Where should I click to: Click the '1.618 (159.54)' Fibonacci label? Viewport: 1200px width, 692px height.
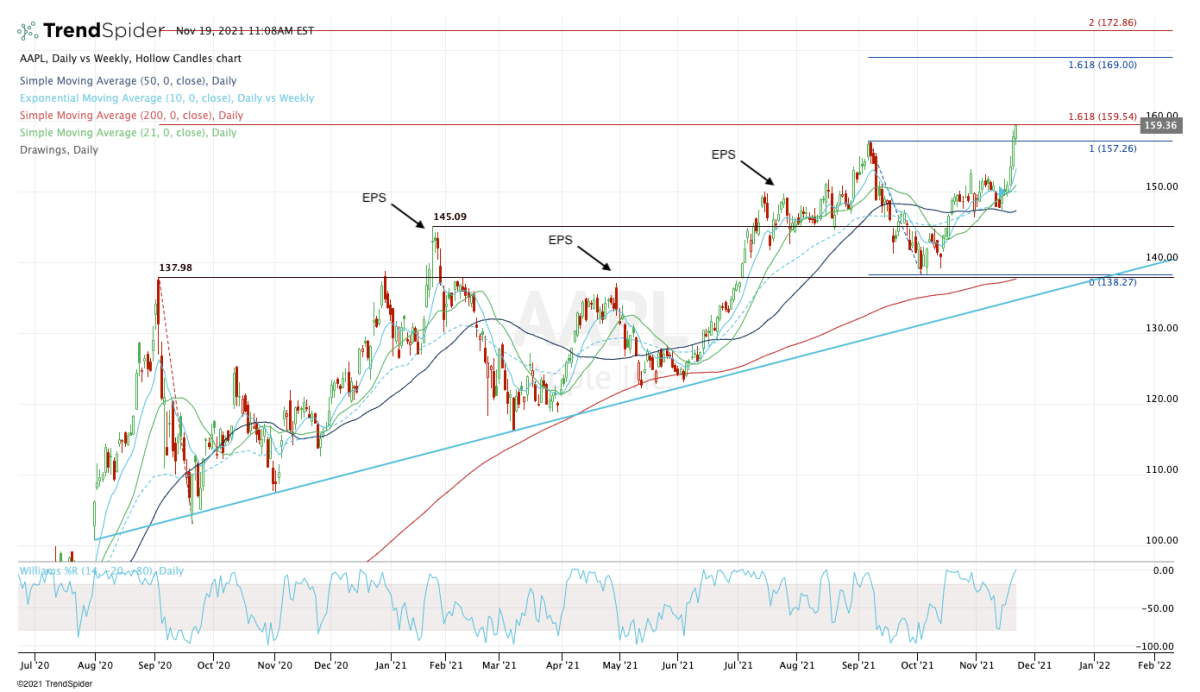click(x=1103, y=116)
